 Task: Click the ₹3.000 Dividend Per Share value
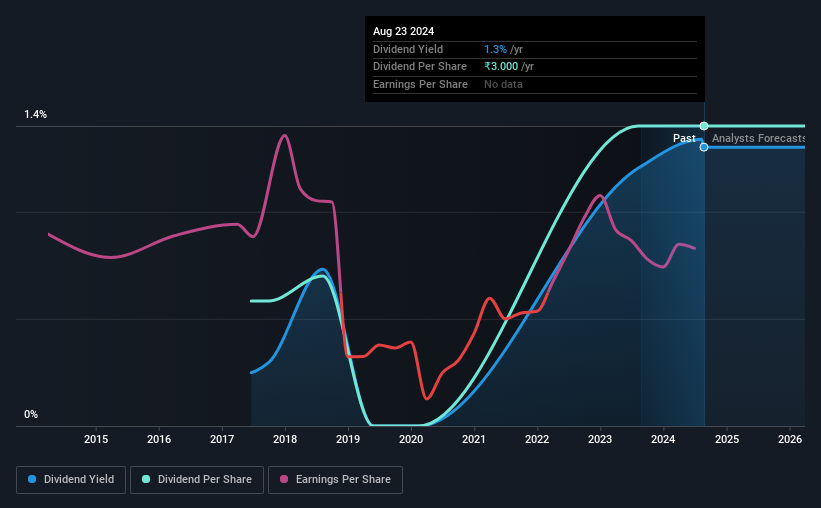tap(501, 67)
